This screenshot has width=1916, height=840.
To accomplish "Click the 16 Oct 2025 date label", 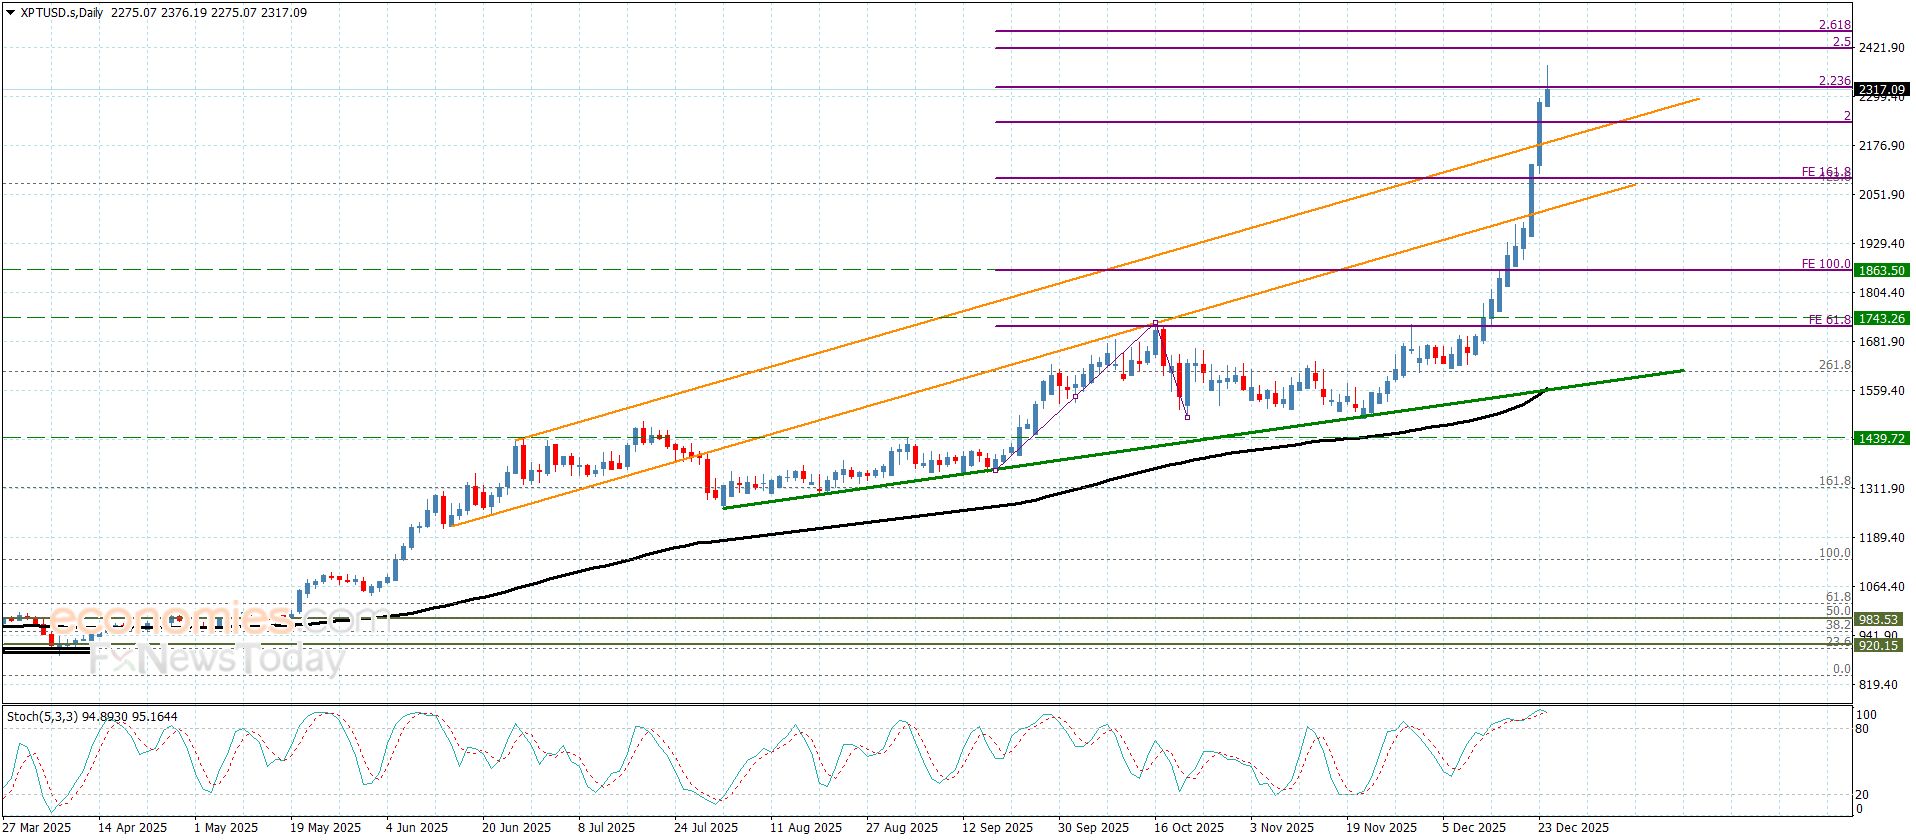I will 1188,827.
